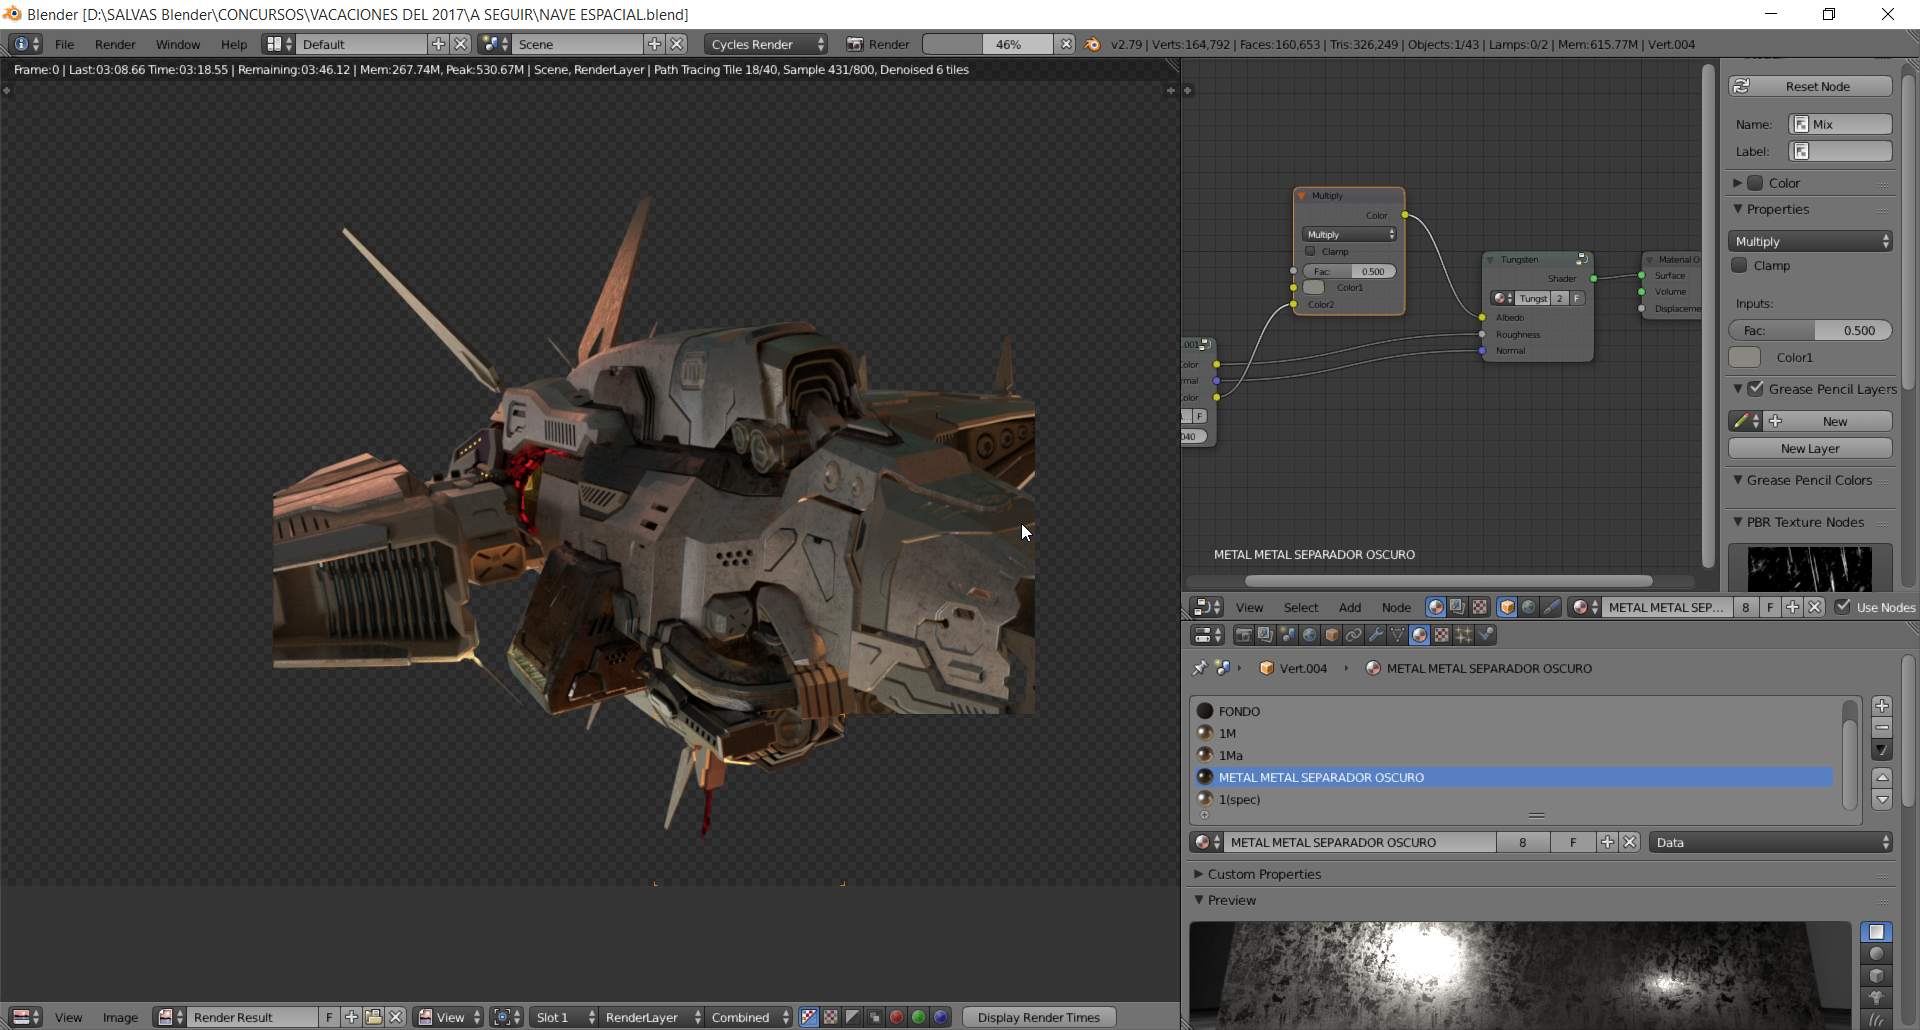
Task: Open blend type dropdown on Multiply node
Action: 1349,234
